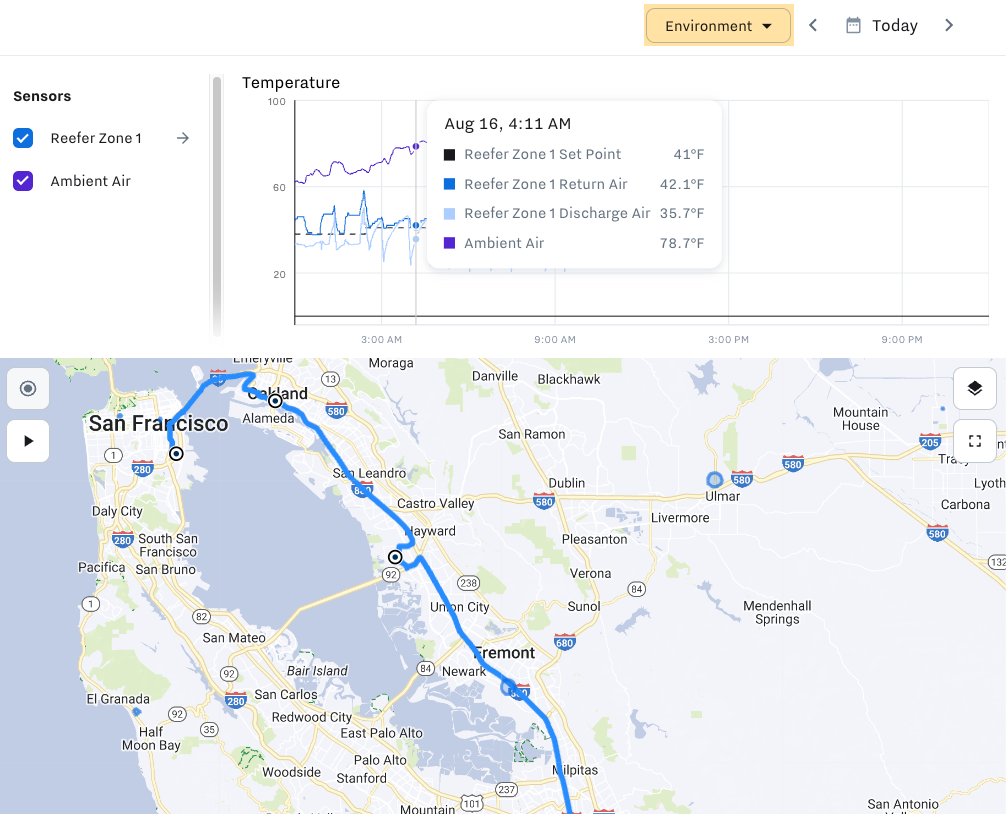Click the calendar icon beside Today
Viewport: 1006px width, 814px height.
(853, 26)
